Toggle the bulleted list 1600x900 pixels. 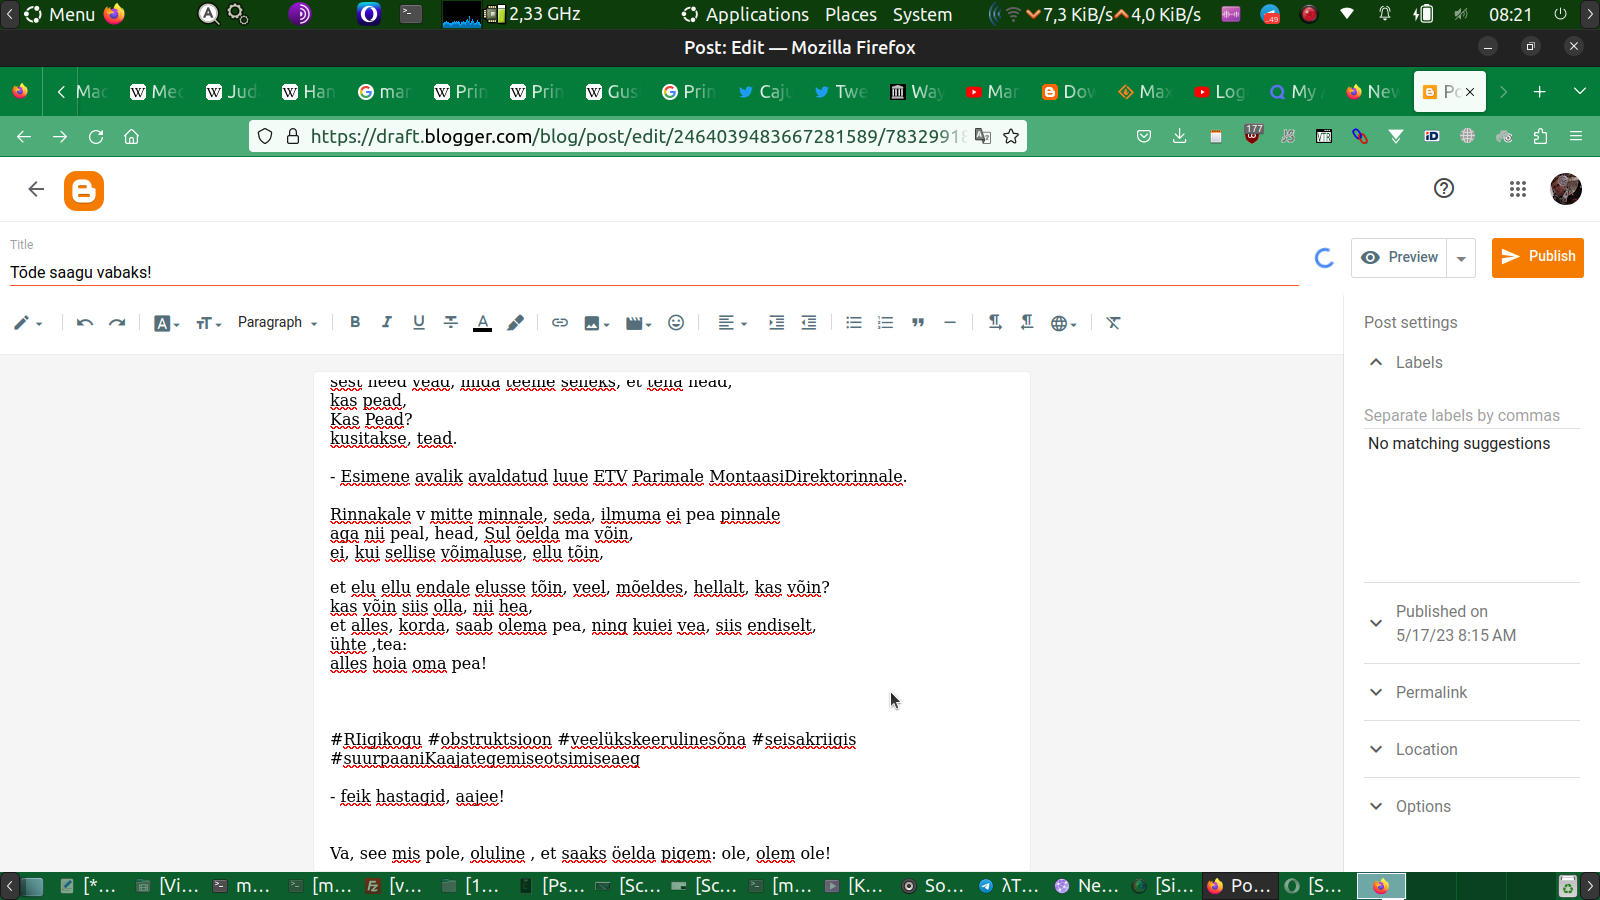[x=854, y=323]
